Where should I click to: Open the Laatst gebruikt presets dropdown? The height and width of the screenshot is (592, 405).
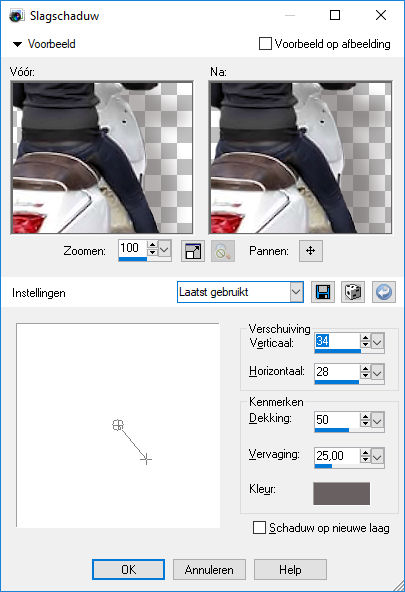click(x=297, y=292)
